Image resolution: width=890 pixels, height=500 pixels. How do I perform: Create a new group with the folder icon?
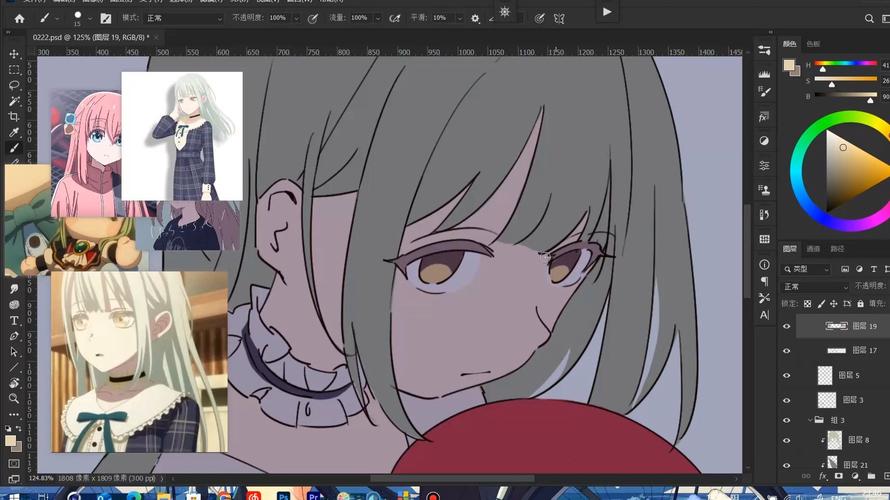pyautogui.click(x=871, y=476)
